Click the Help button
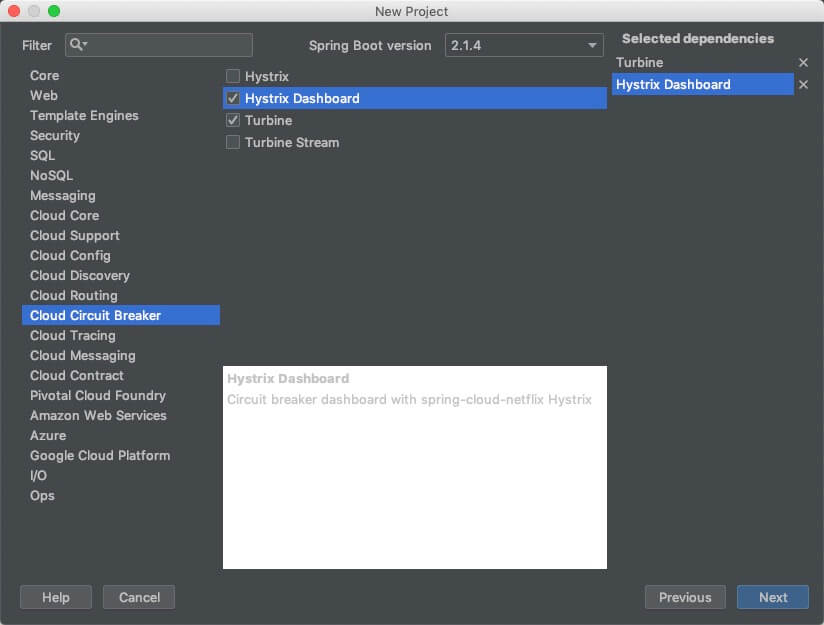Image resolution: width=824 pixels, height=625 pixels. click(56, 597)
